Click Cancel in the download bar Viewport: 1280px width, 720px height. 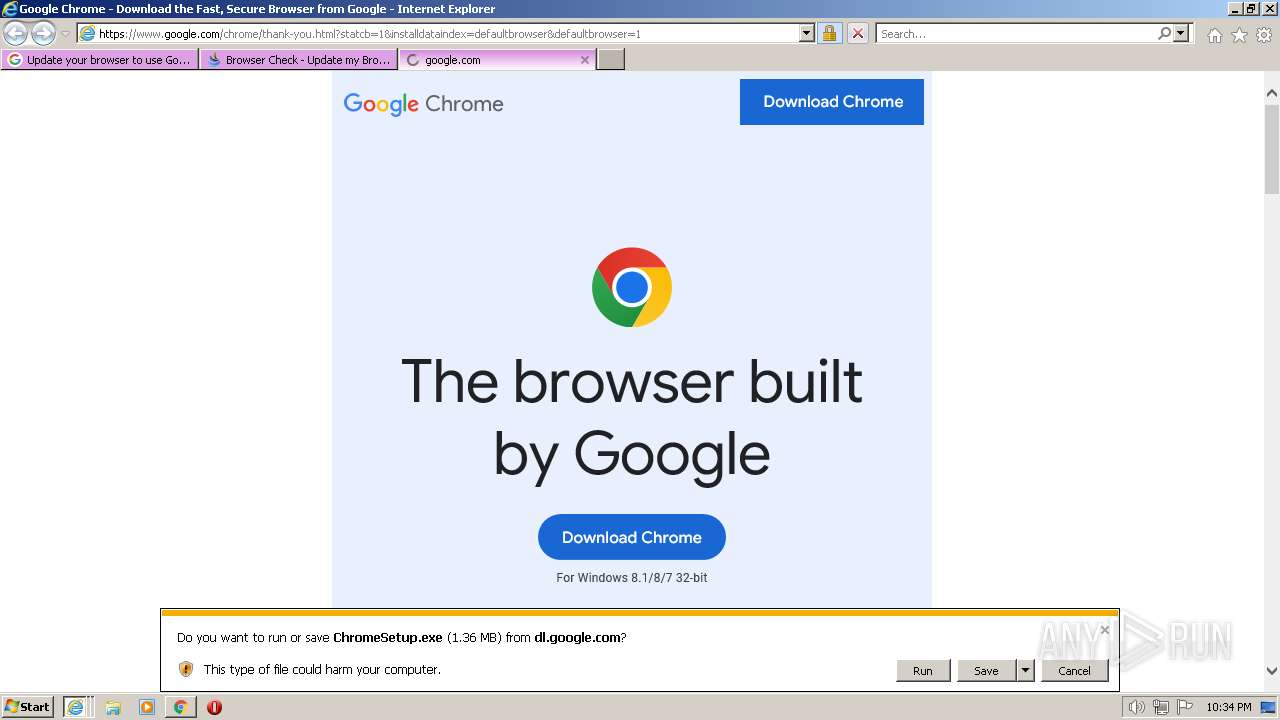point(1075,670)
